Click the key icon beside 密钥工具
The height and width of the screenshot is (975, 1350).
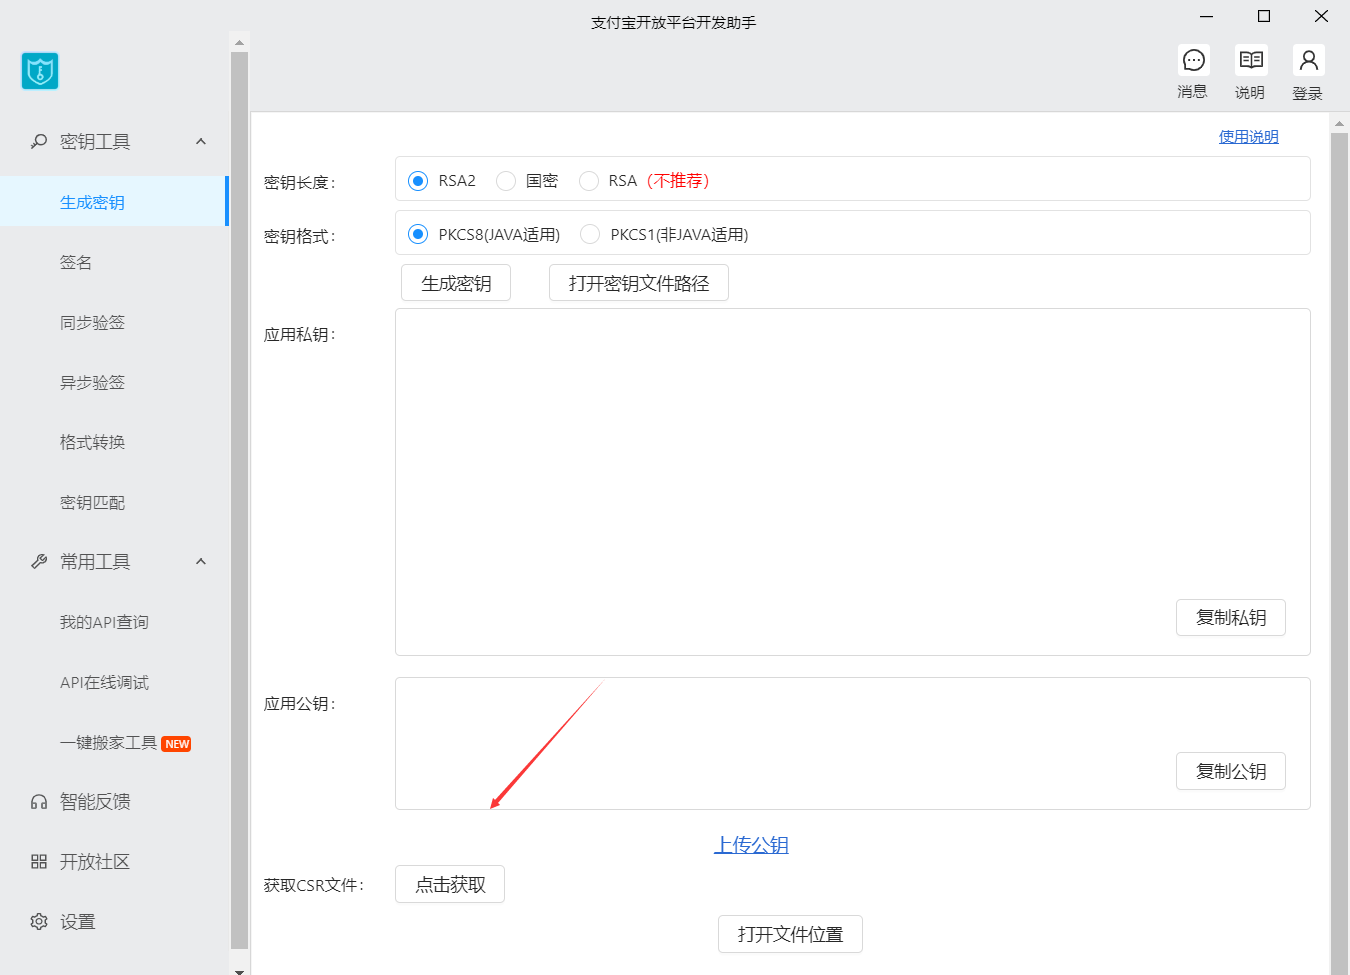[x=39, y=142]
